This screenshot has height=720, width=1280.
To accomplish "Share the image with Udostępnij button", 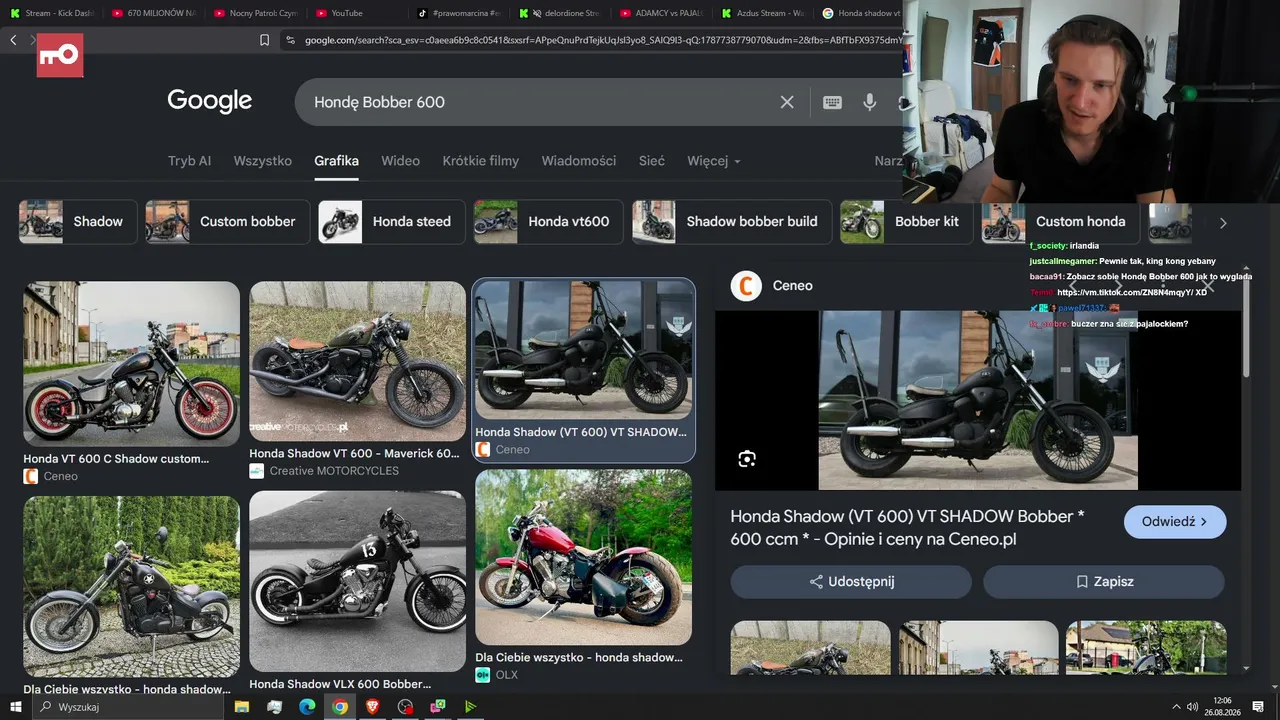I will pos(851,582).
